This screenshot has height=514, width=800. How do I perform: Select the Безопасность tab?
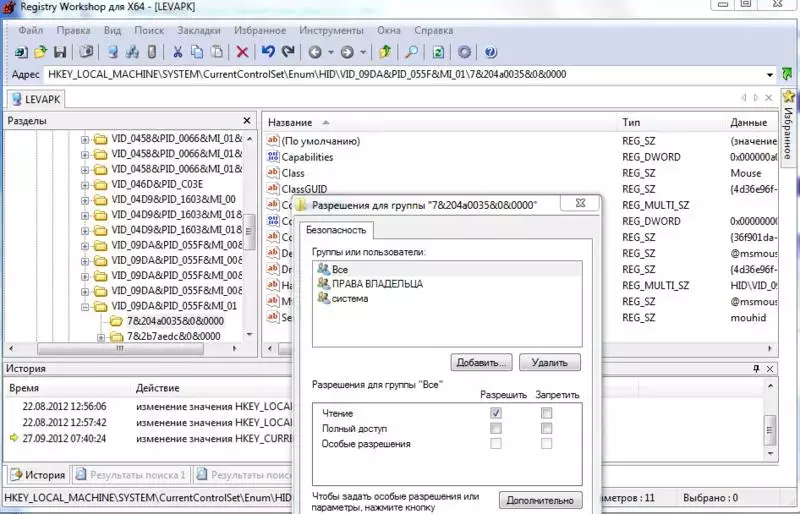336,230
